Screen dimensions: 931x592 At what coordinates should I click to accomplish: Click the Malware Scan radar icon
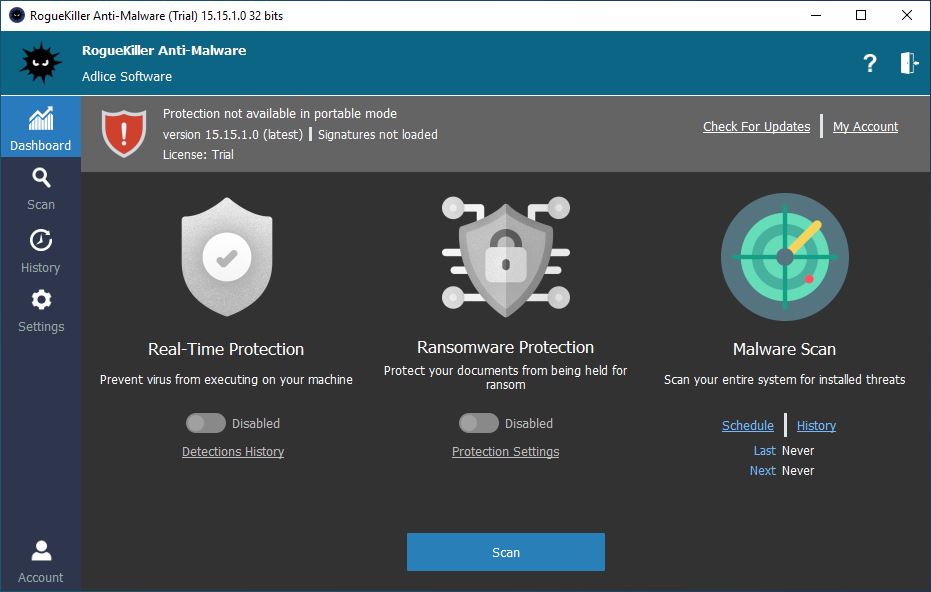784,257
